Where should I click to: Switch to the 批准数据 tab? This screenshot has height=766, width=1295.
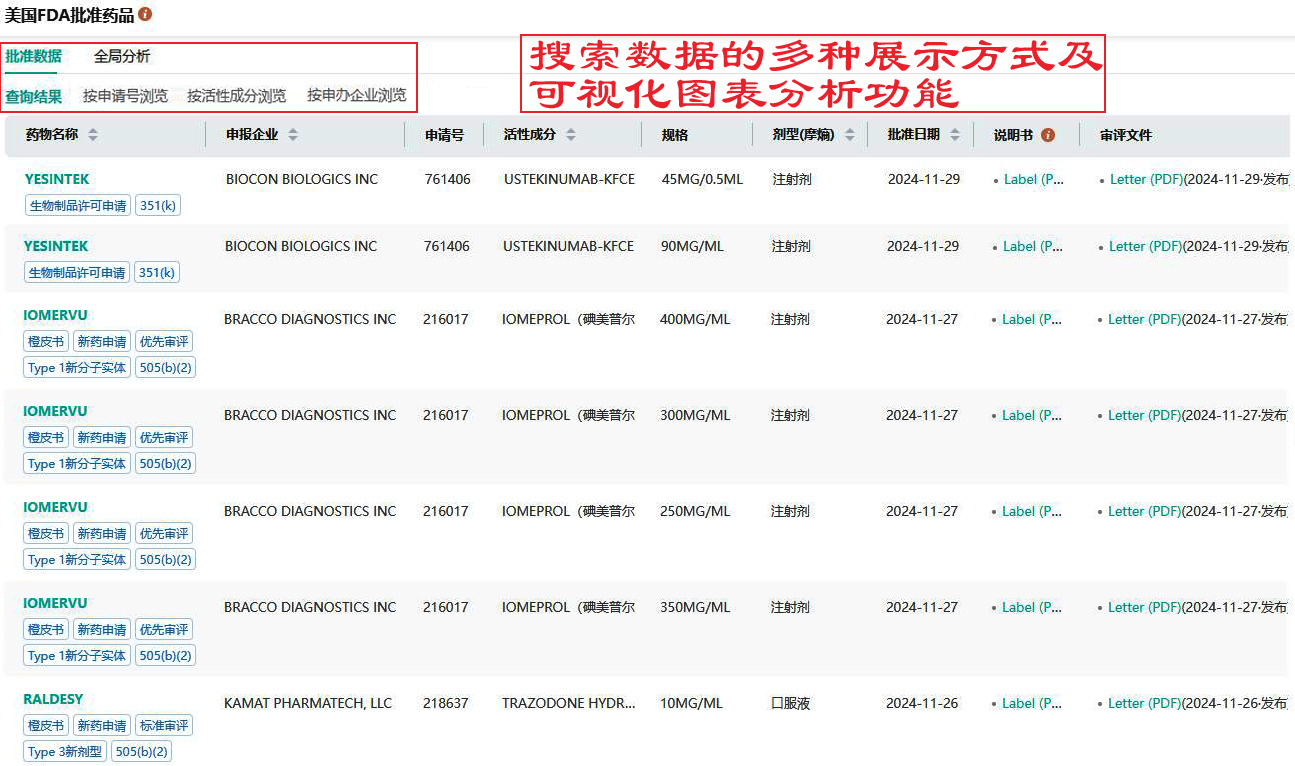[x=33, y=57]
